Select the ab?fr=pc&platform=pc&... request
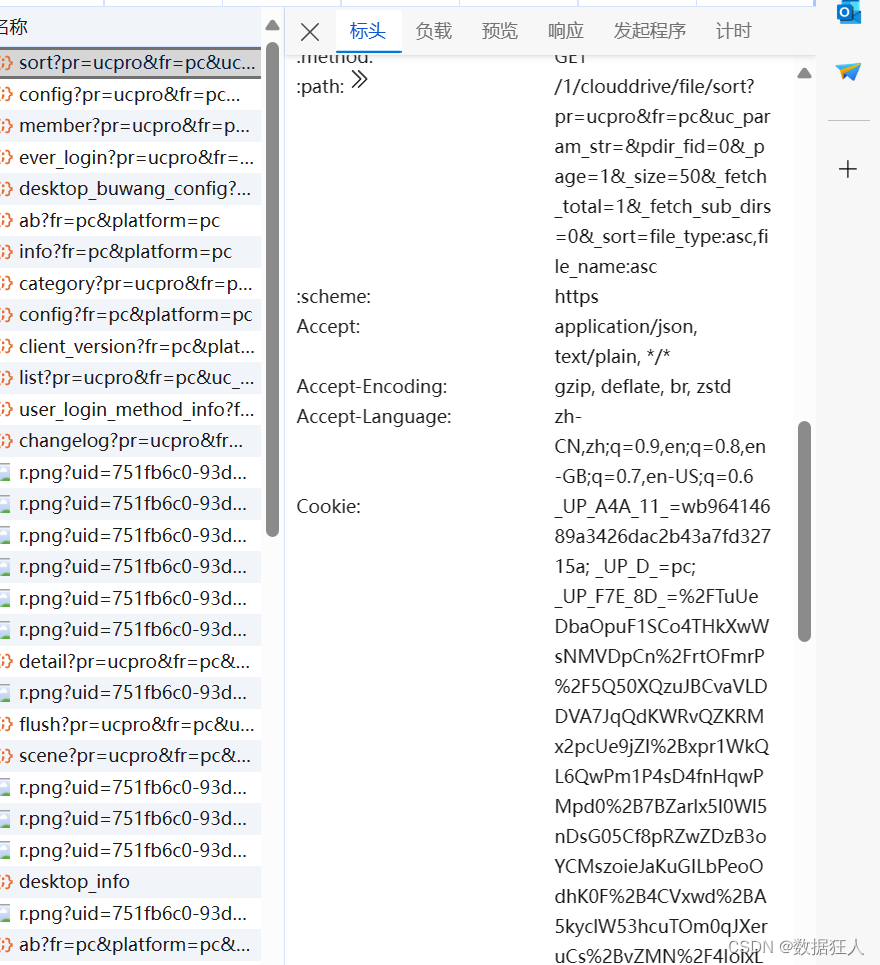This screenshot has width=880, height=965. click(x=130, y=945)
